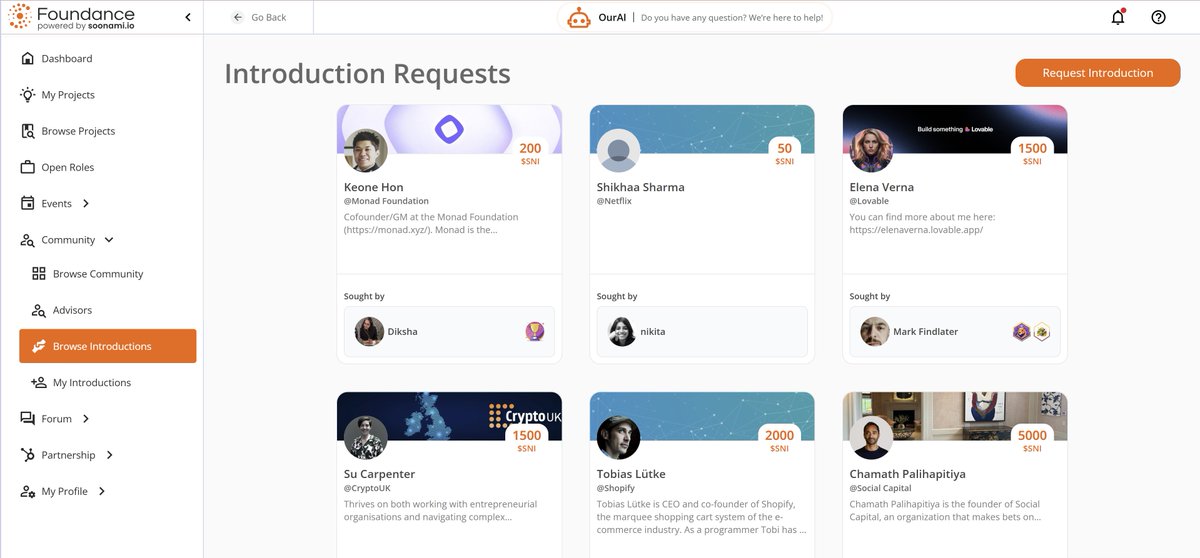Click the My Introductions add-person icon

(x=39, y=383)
